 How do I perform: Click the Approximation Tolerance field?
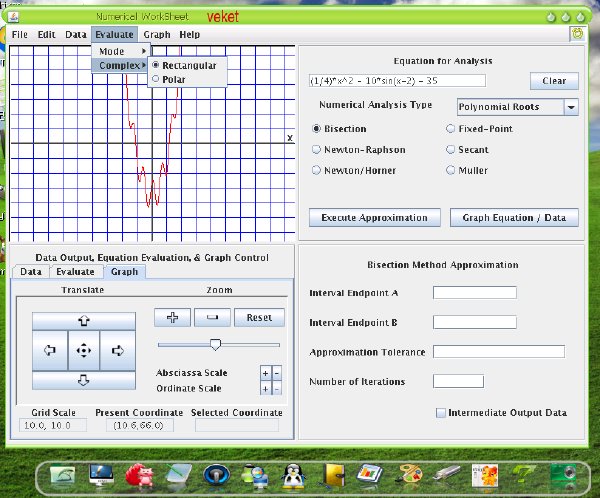(x=499, y=352)
